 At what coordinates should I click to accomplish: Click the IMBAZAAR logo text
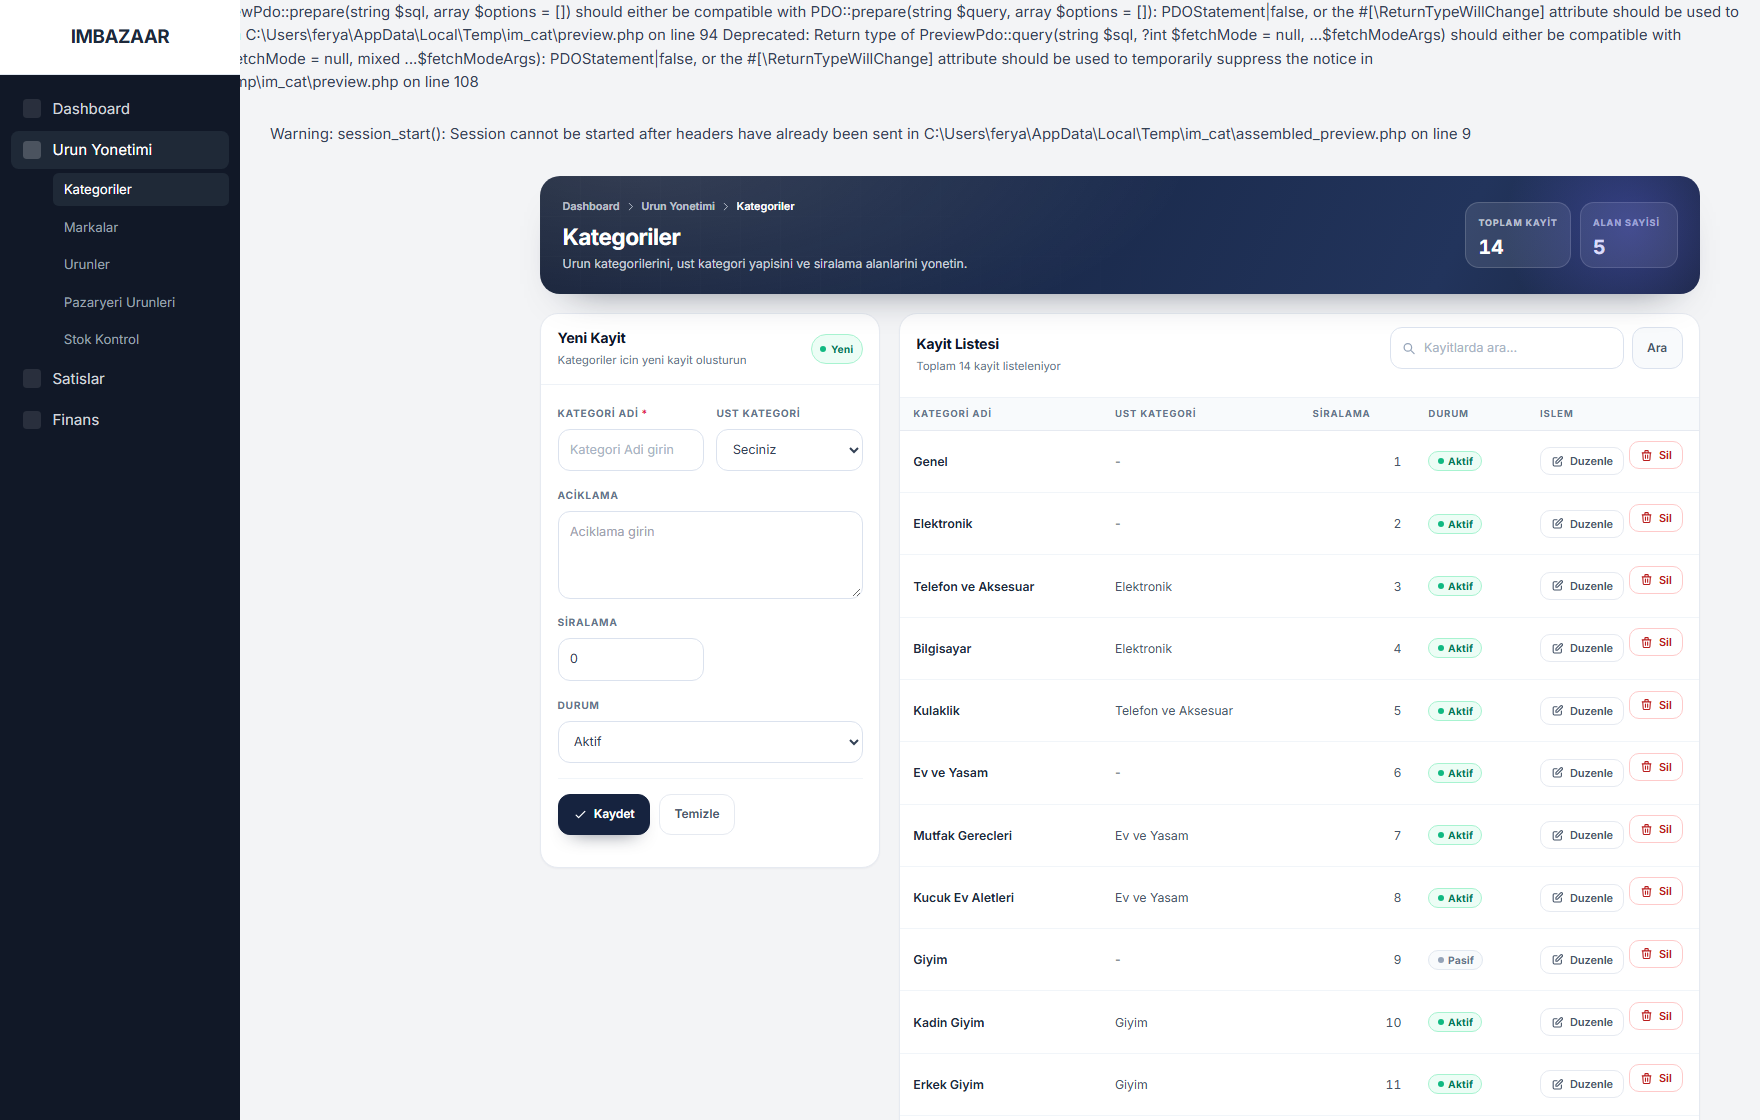(x=120, y=37)
